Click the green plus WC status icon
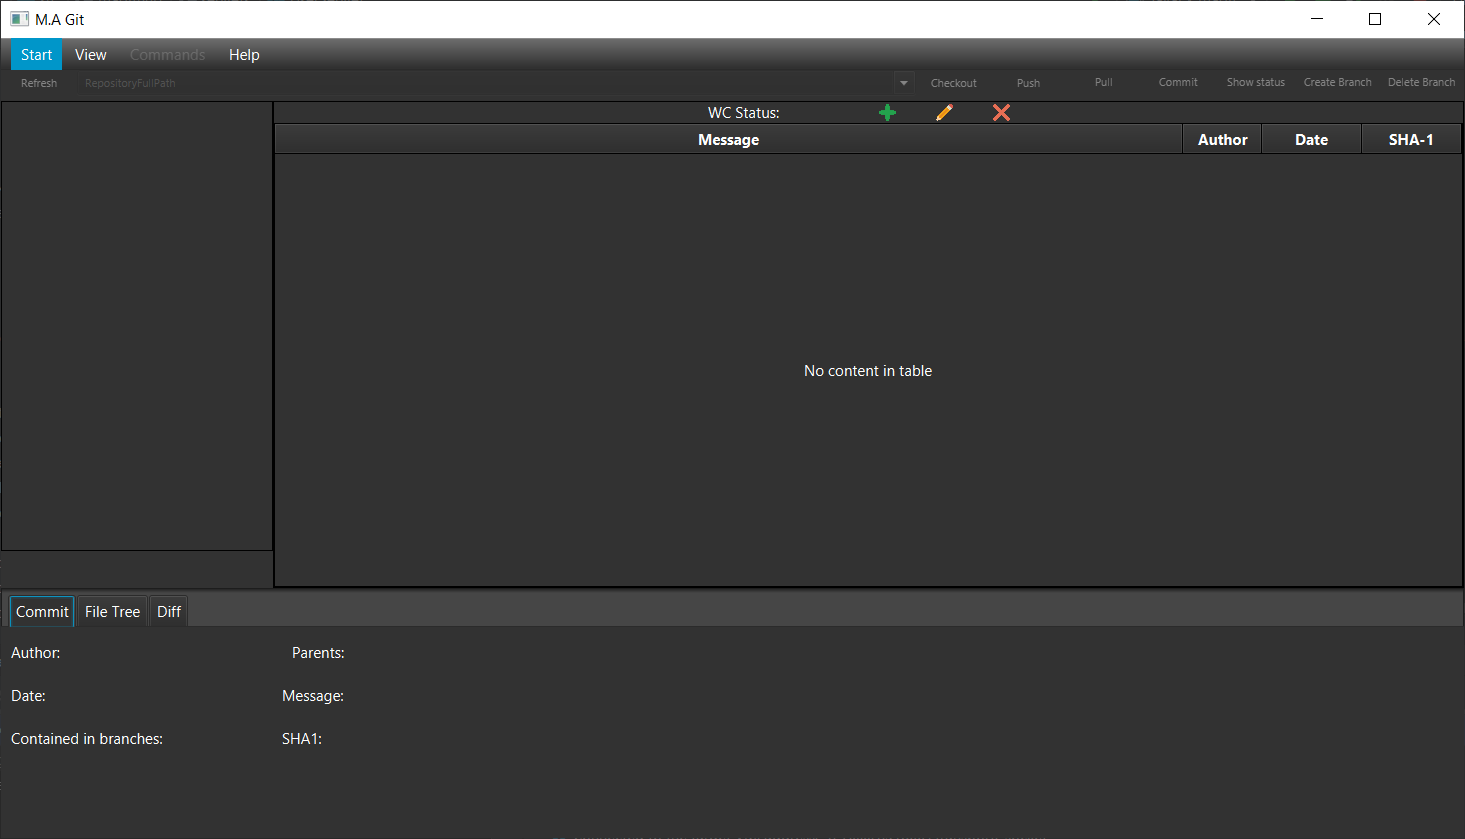This screenshot has width=1465, height=839. click(x=887, y=113)
